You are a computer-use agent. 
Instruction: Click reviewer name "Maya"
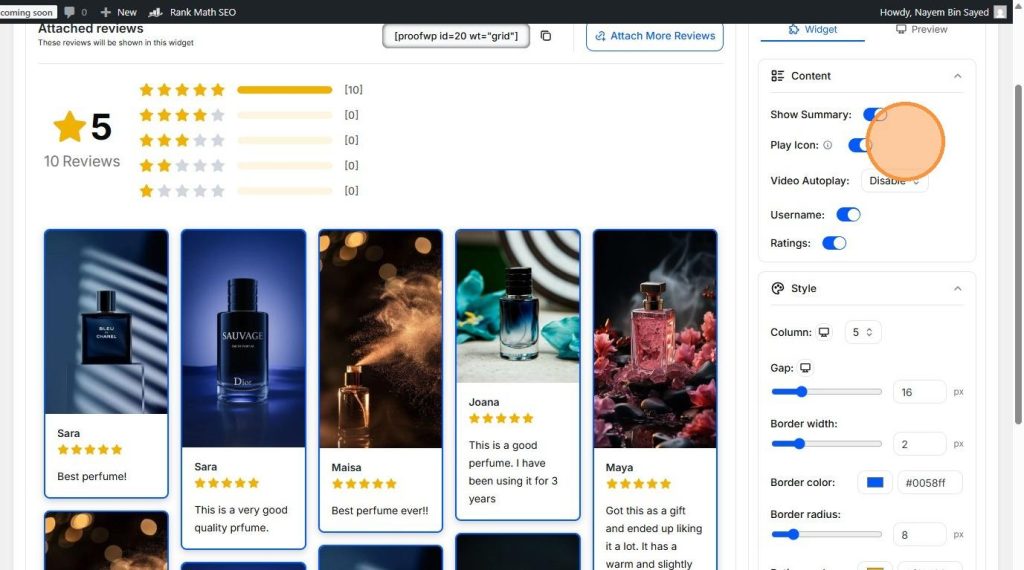619,467
